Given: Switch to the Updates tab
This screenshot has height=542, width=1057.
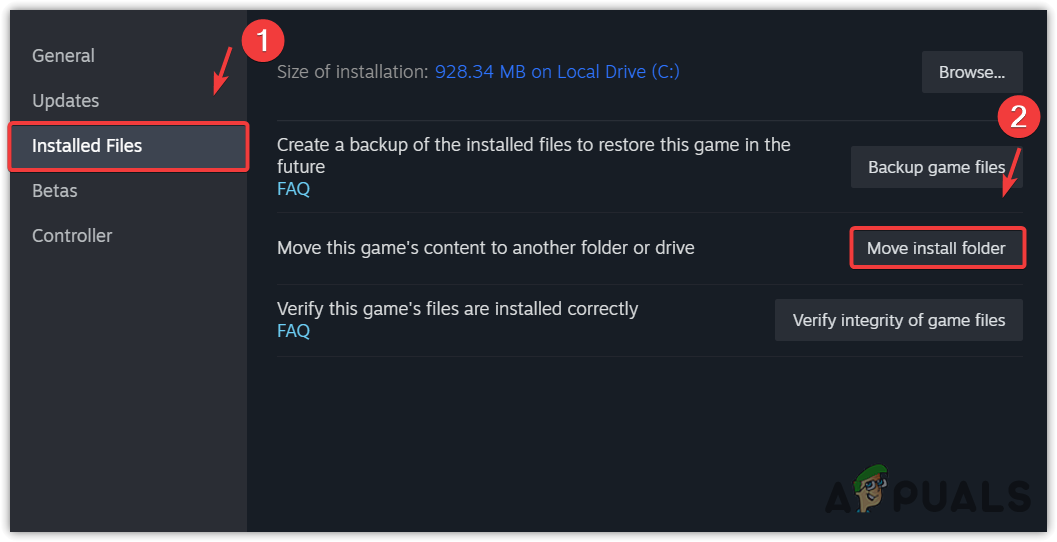Looking at the screenshot, I should (x=66, y=101).
